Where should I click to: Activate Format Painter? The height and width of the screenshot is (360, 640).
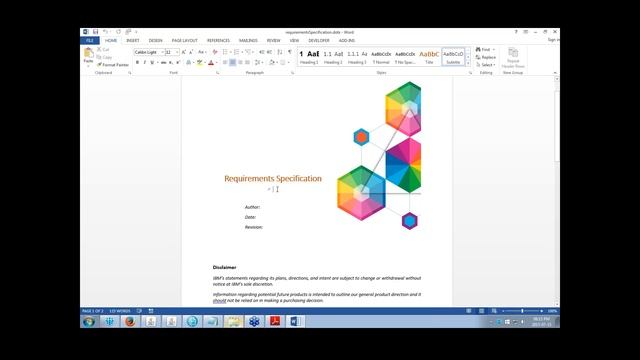pyautogui.click(x=113, y=64)
